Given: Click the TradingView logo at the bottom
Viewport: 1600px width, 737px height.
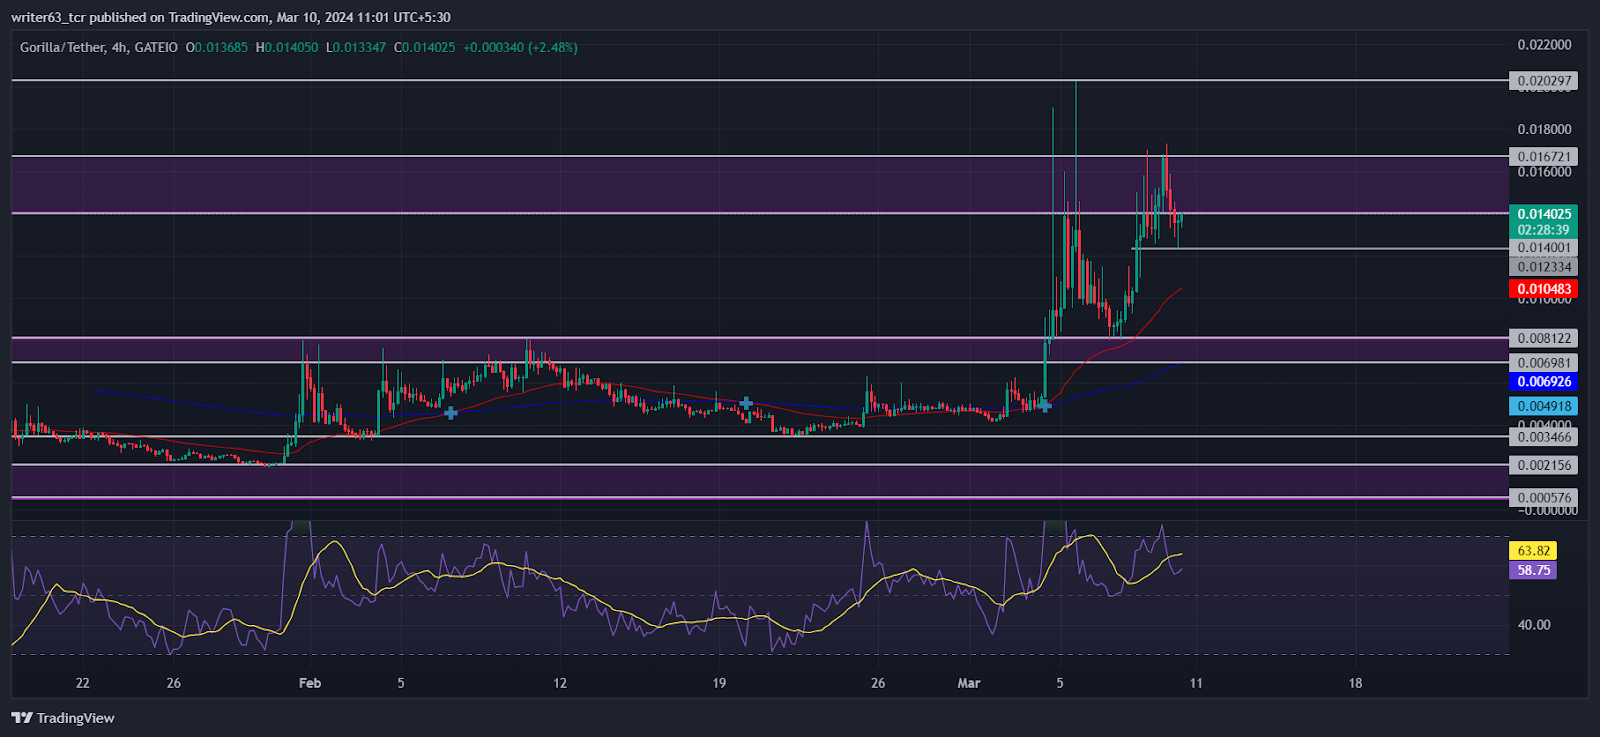Looking at the screenshot, I should point(63,718).
